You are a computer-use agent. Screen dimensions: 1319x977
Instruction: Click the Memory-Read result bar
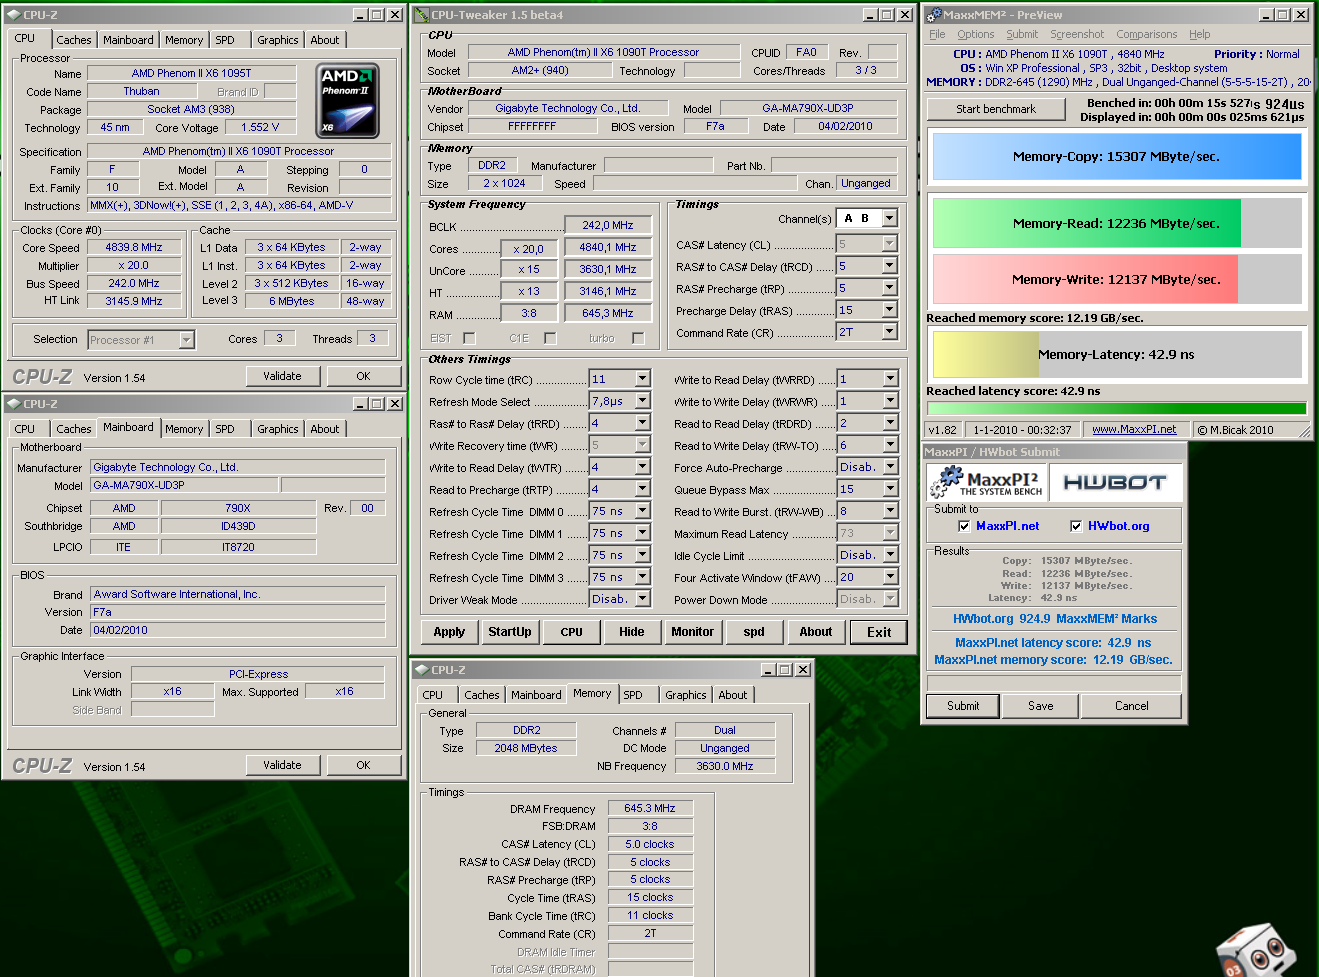pos(1117,223)
